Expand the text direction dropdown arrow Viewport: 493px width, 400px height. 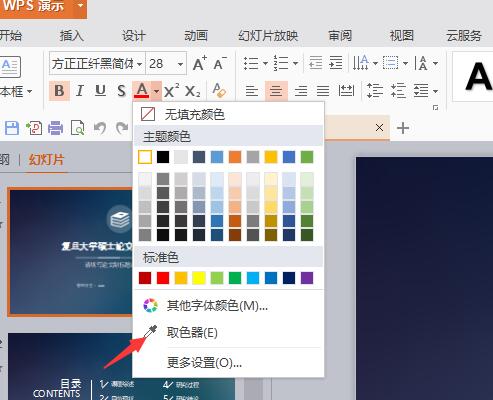pos(375,63)
